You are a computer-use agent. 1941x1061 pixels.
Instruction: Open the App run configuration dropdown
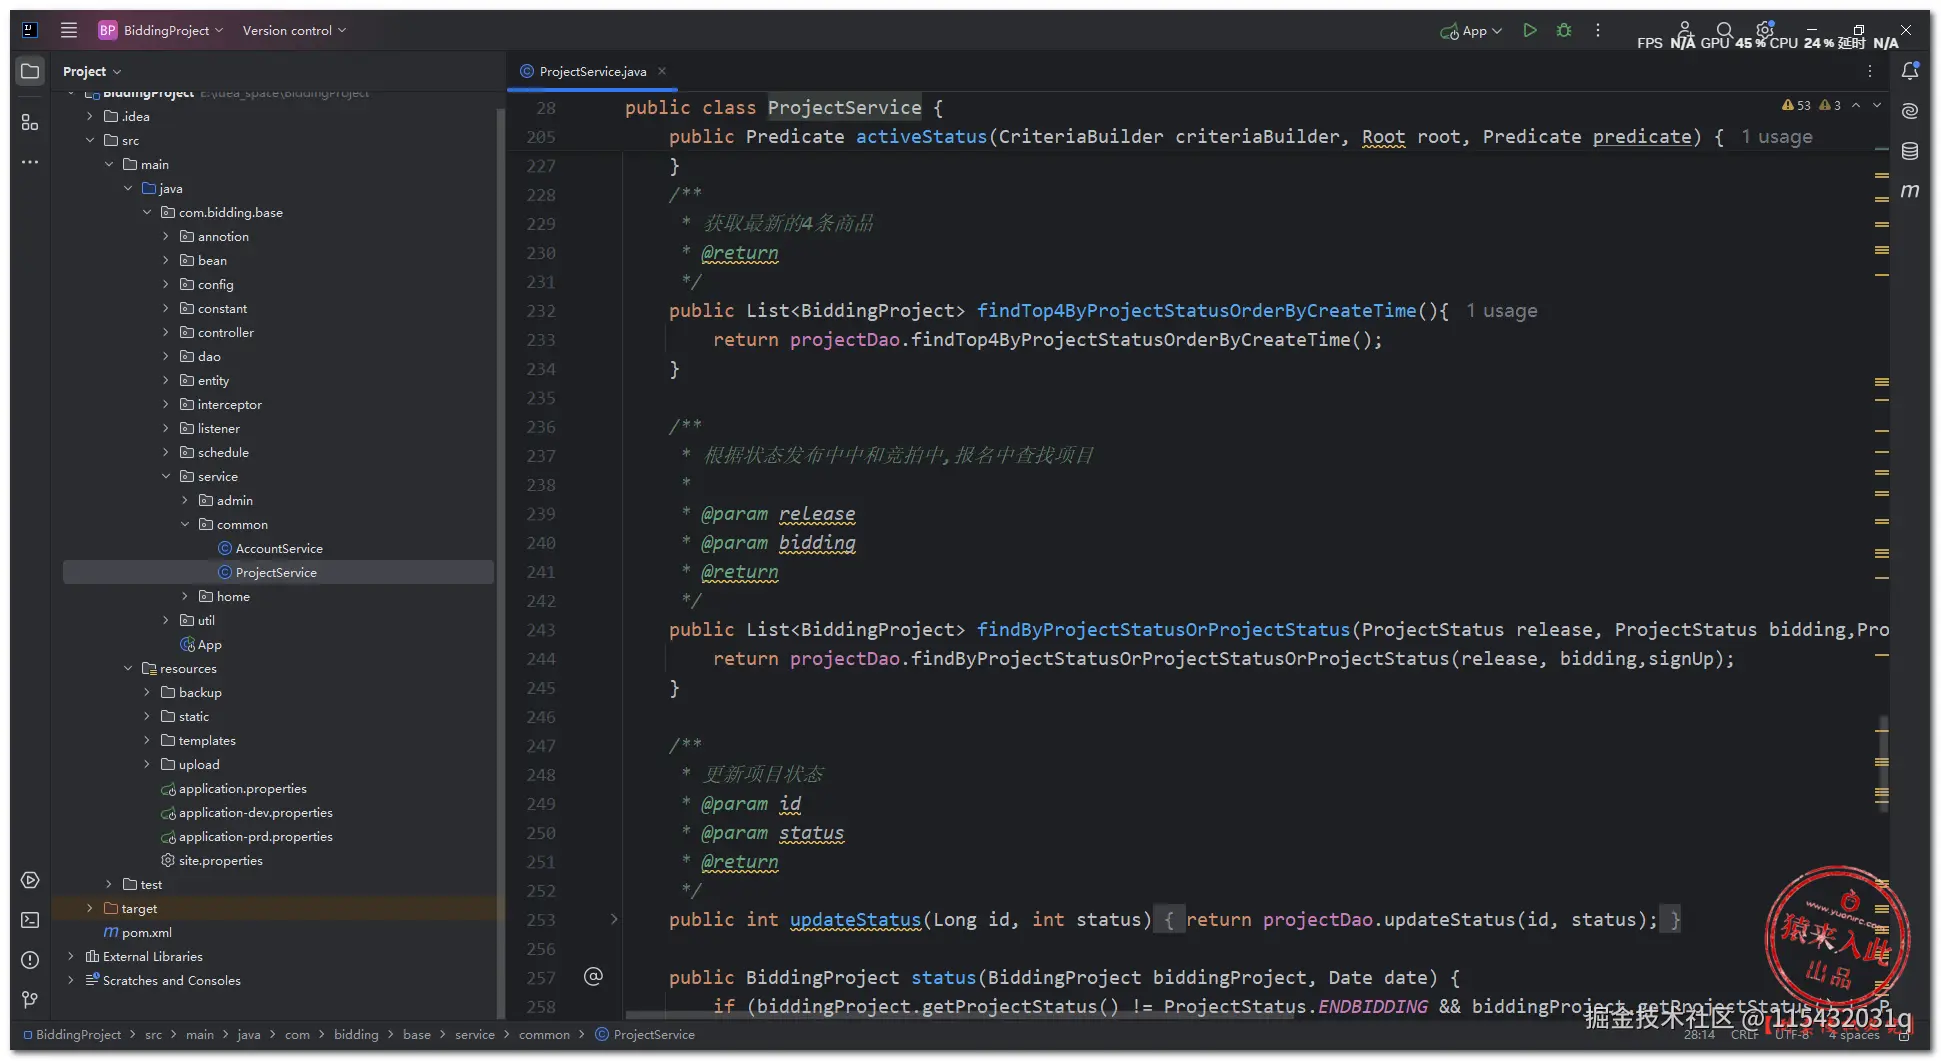pos(1471,31)
